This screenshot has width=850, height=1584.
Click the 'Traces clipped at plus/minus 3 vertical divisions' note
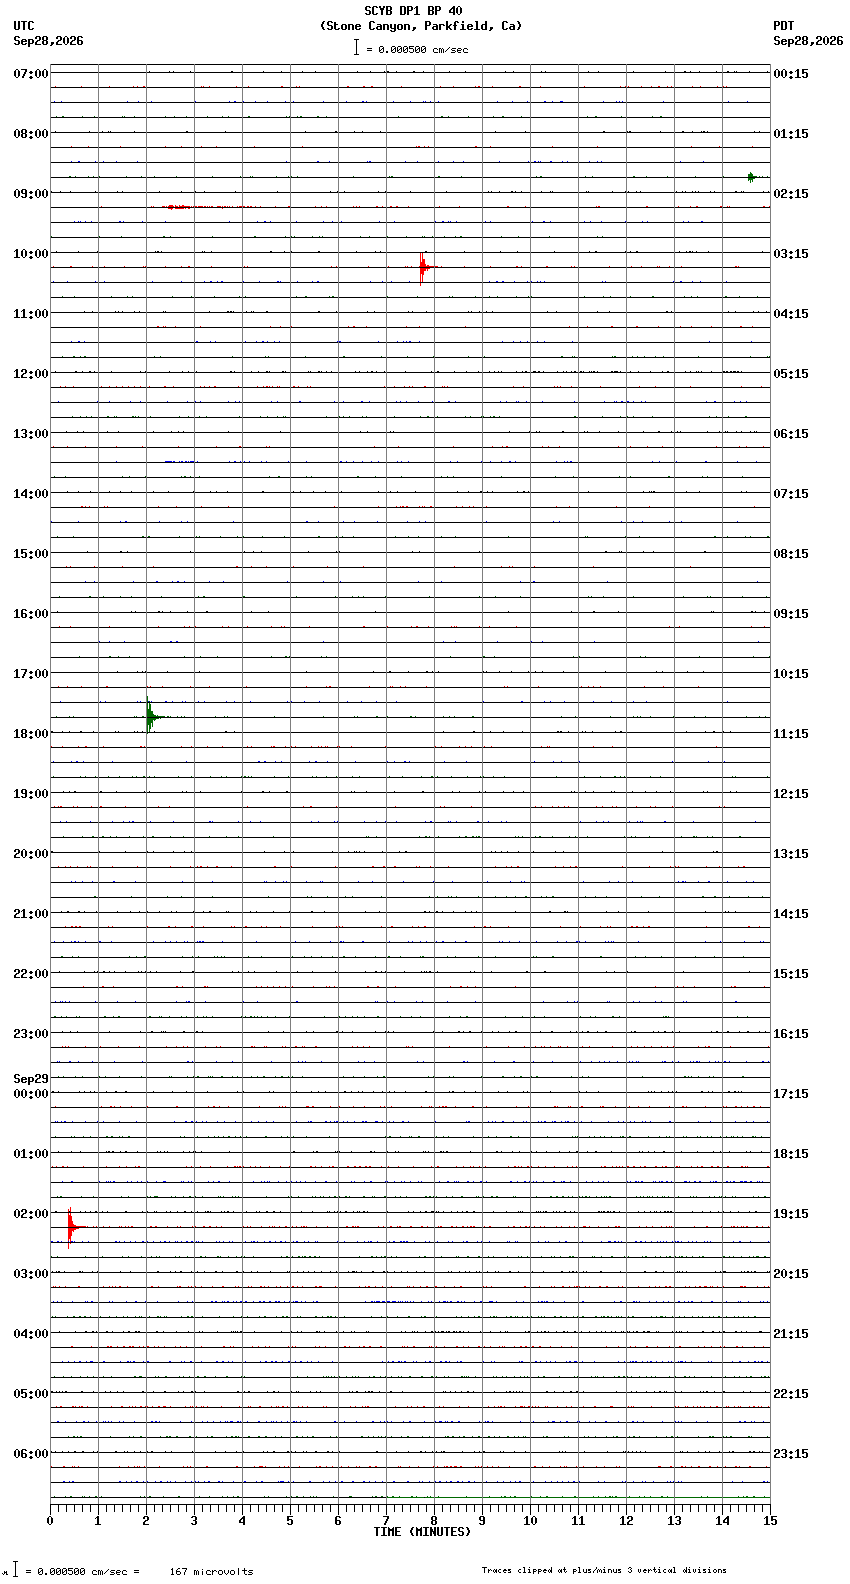coord(604,1570)
